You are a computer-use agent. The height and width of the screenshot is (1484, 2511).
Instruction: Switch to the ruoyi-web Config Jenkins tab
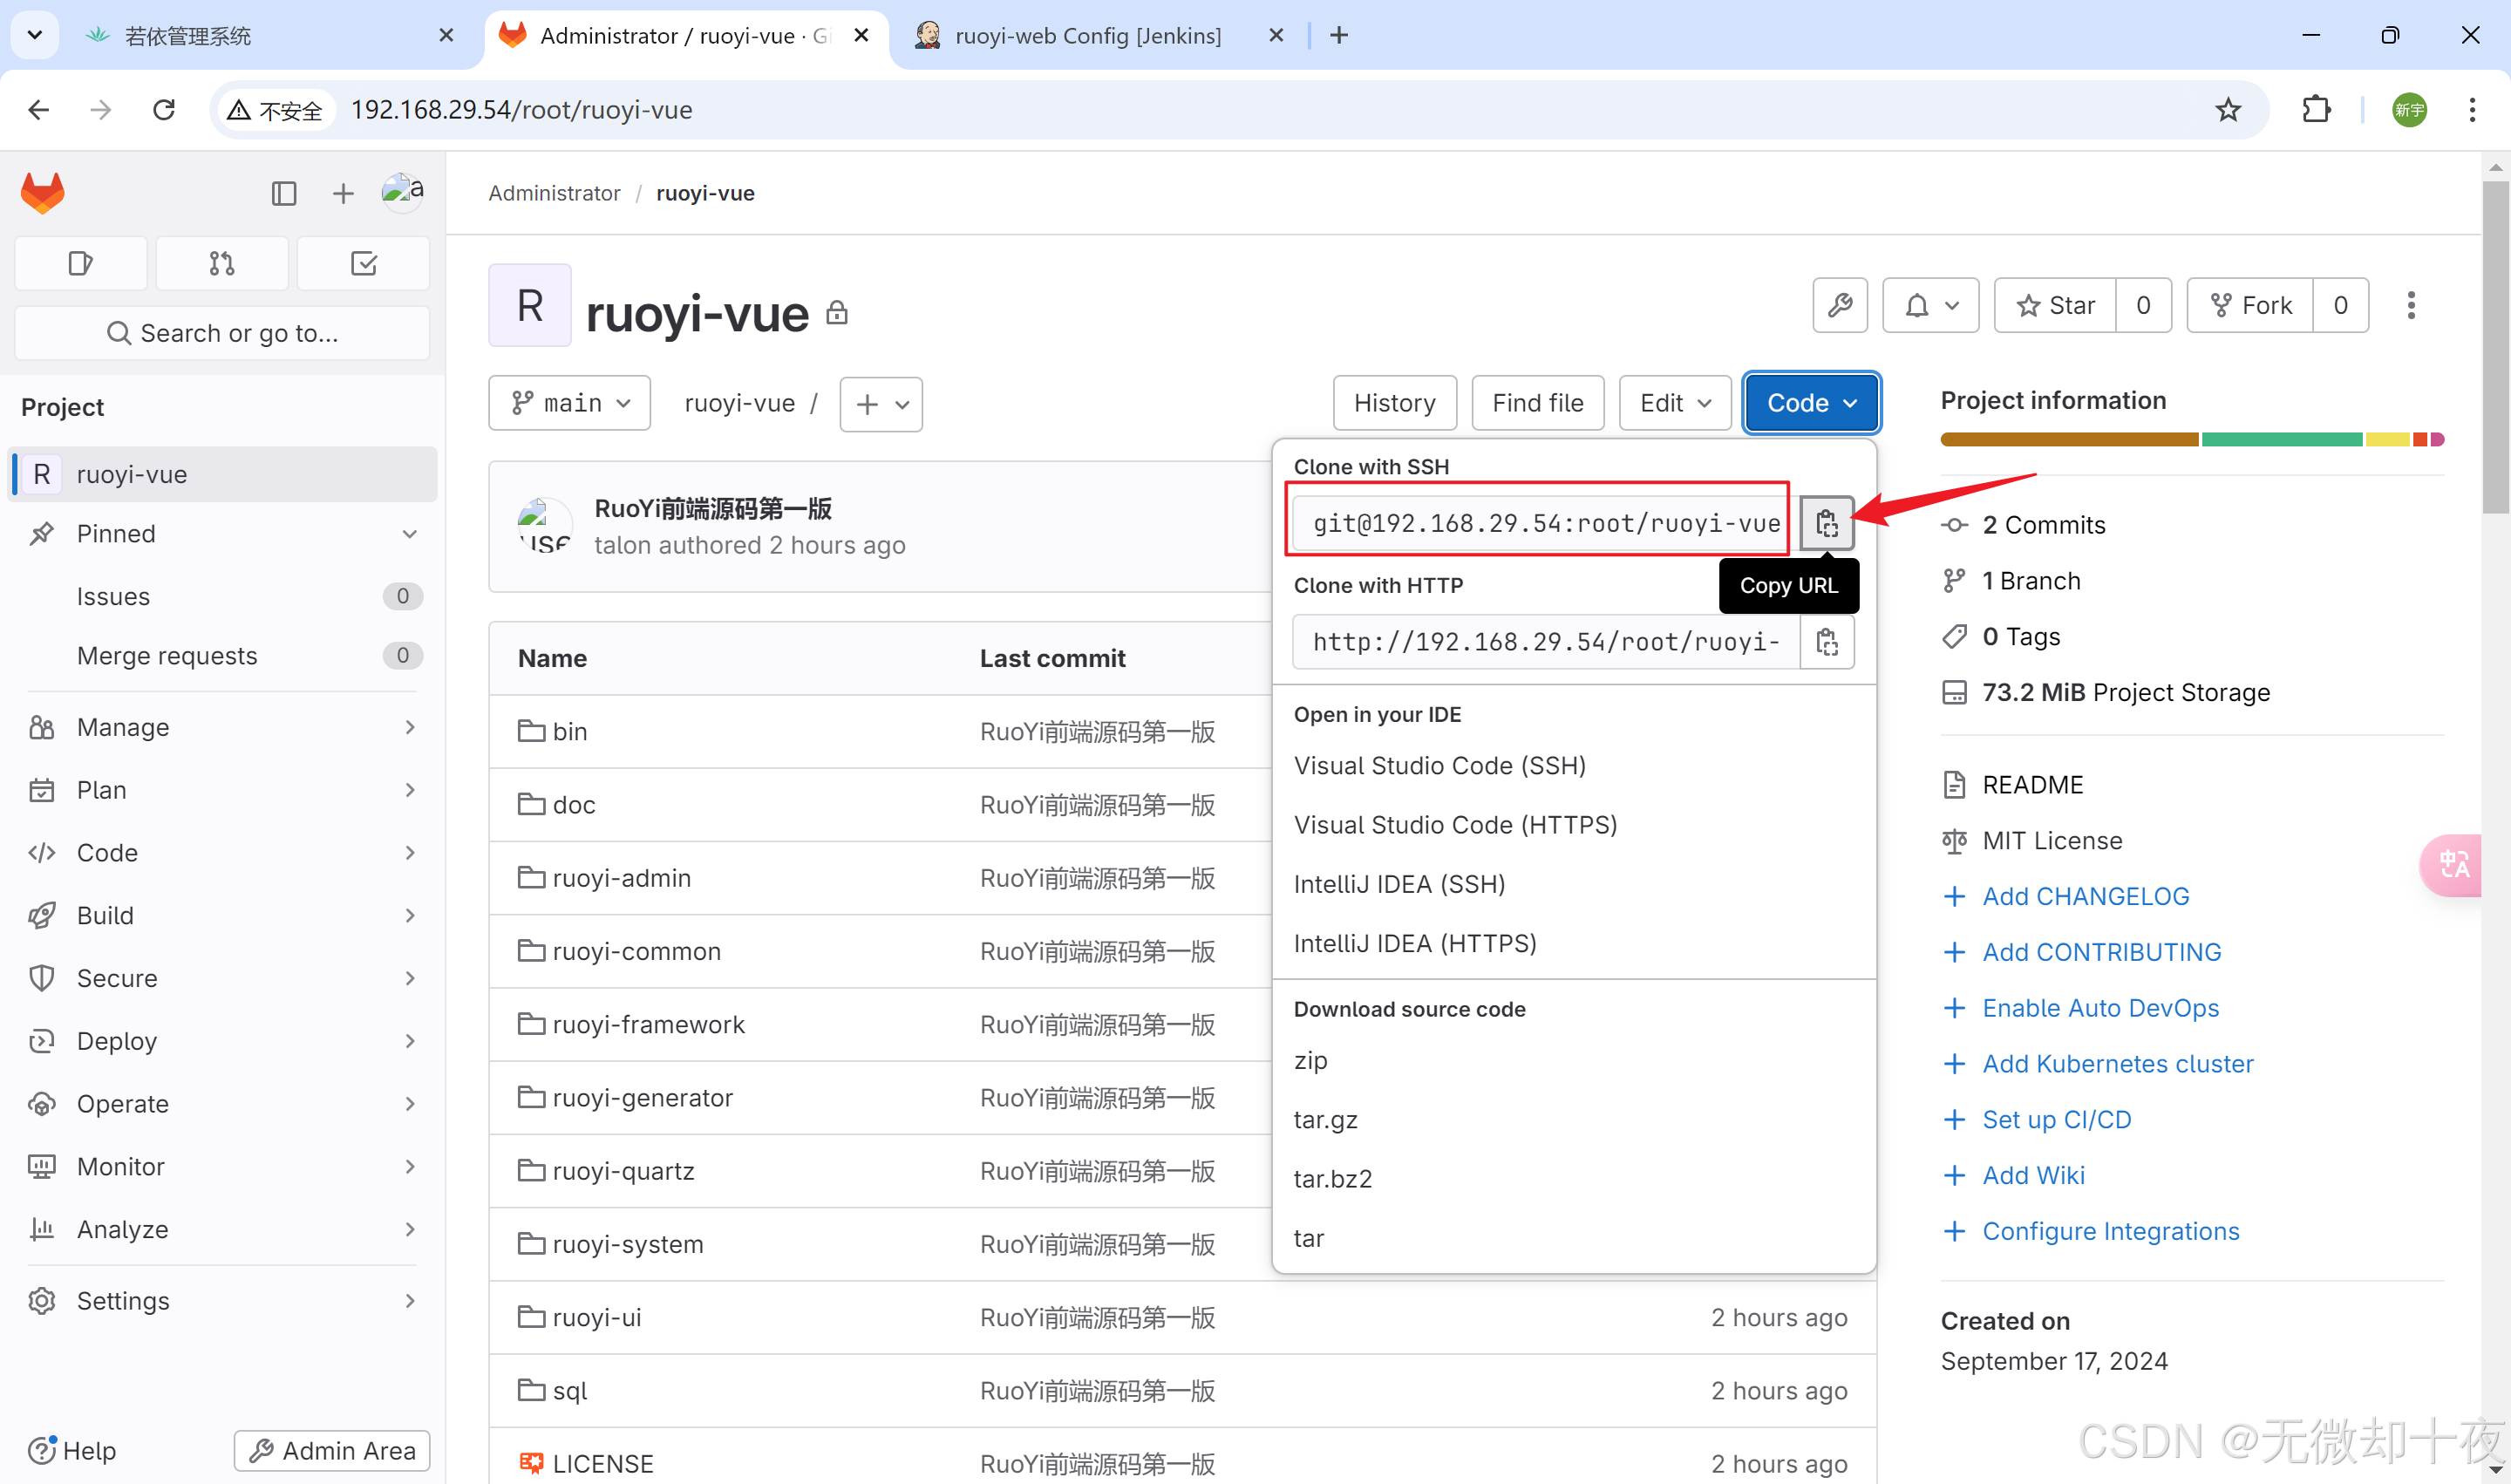[1087, 36]
